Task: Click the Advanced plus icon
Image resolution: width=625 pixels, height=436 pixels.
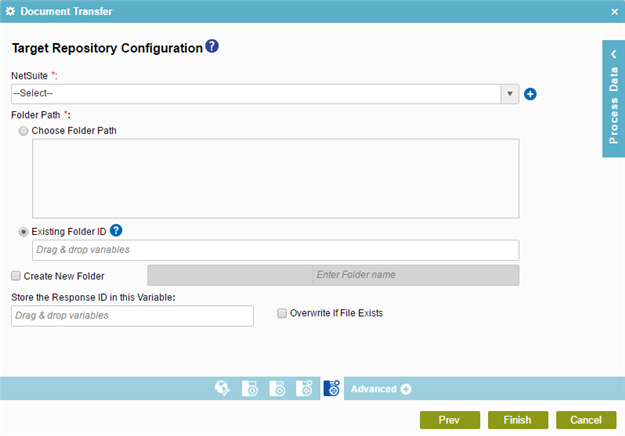Action: click(x=406, y=389)
